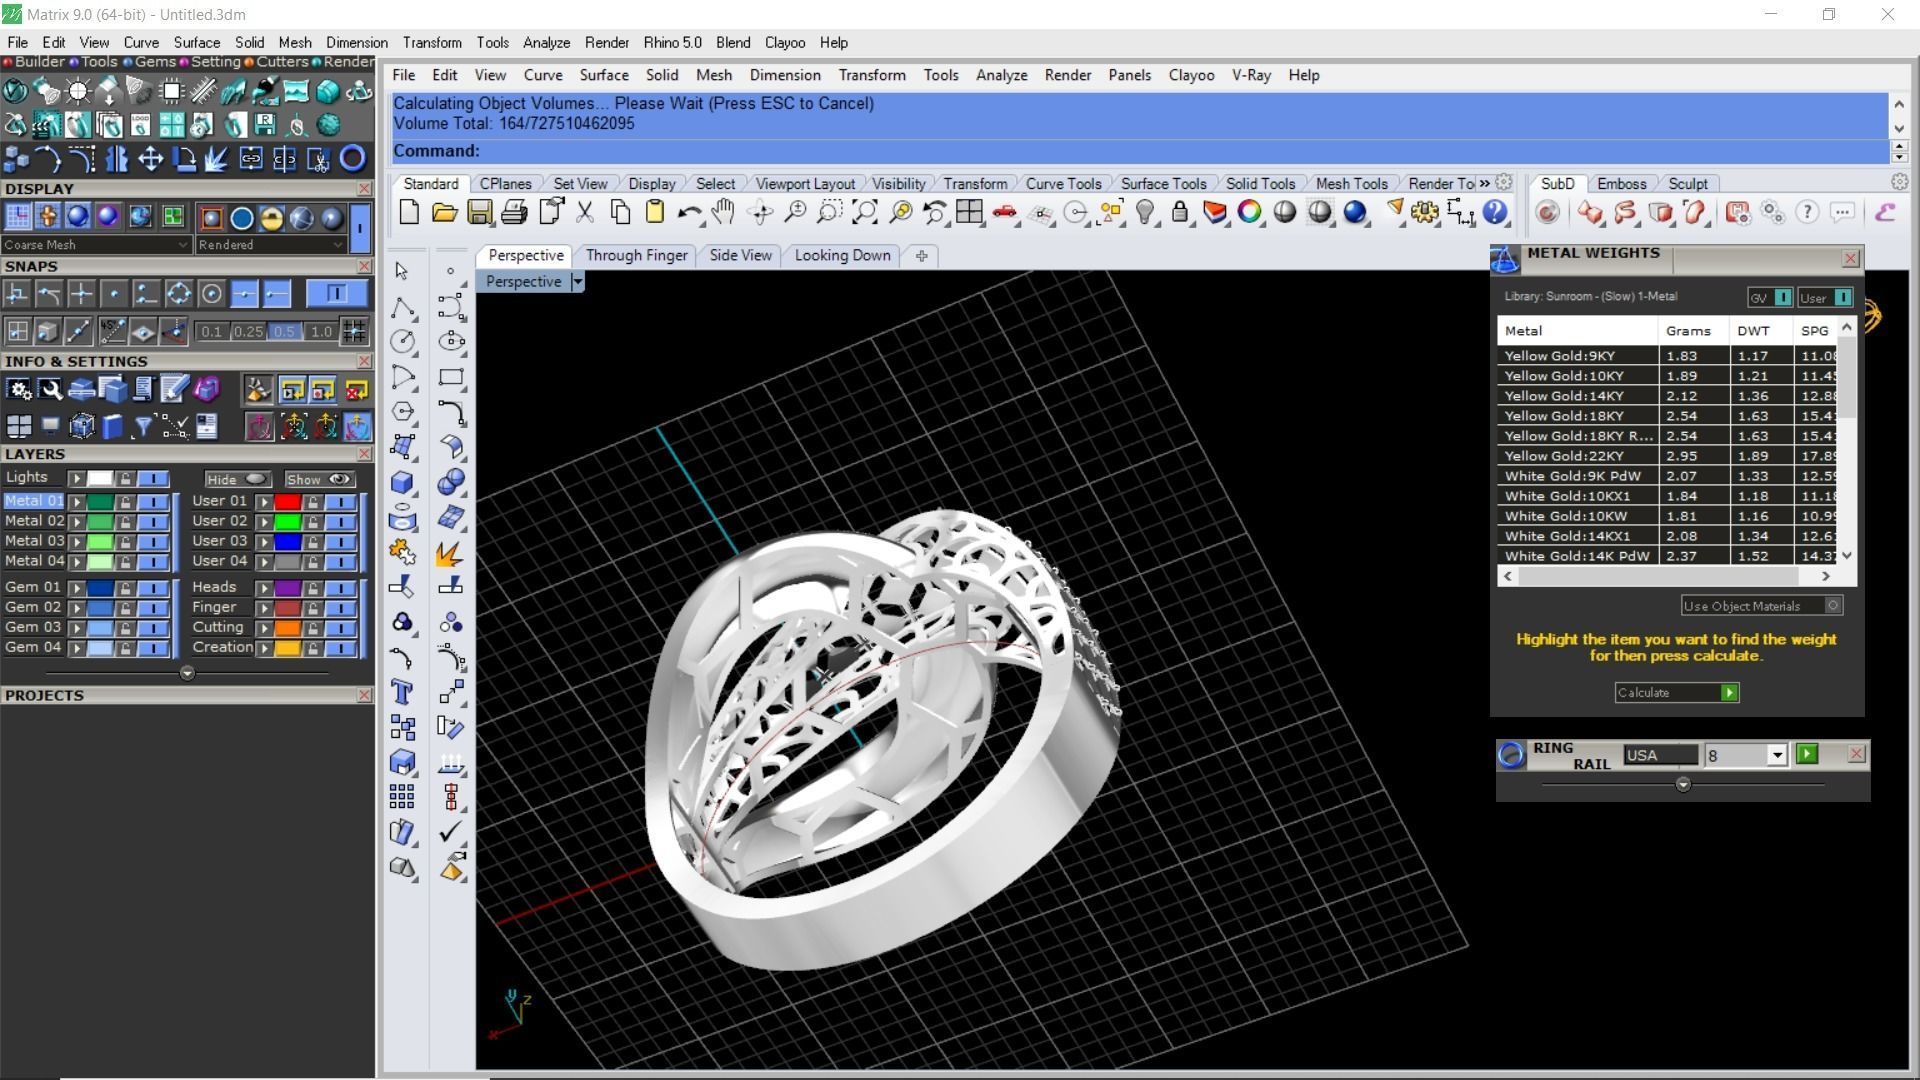Click the blue question mark Help icon

point(1495,212)
